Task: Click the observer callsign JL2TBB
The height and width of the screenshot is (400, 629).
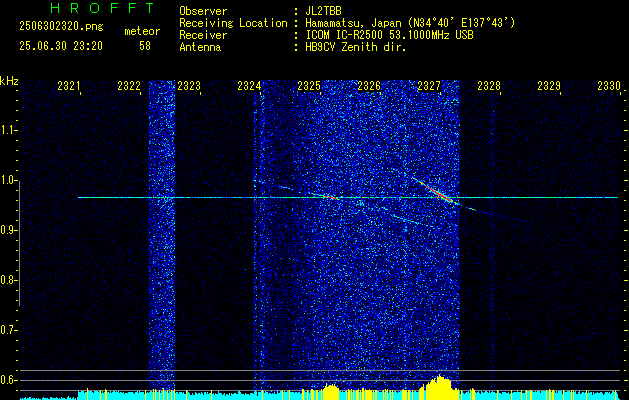Action: 323,11
